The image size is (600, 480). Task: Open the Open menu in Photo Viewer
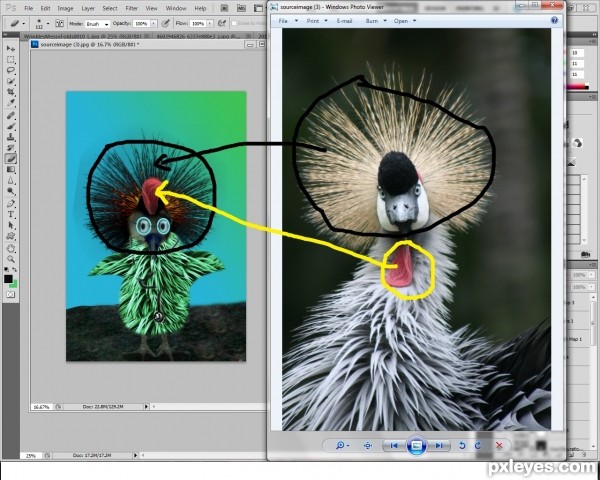[x=405, y=21]
